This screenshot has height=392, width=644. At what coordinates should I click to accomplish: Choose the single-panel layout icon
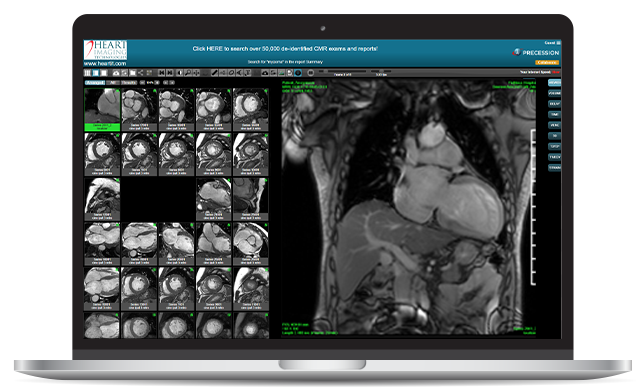pos(104,73)
